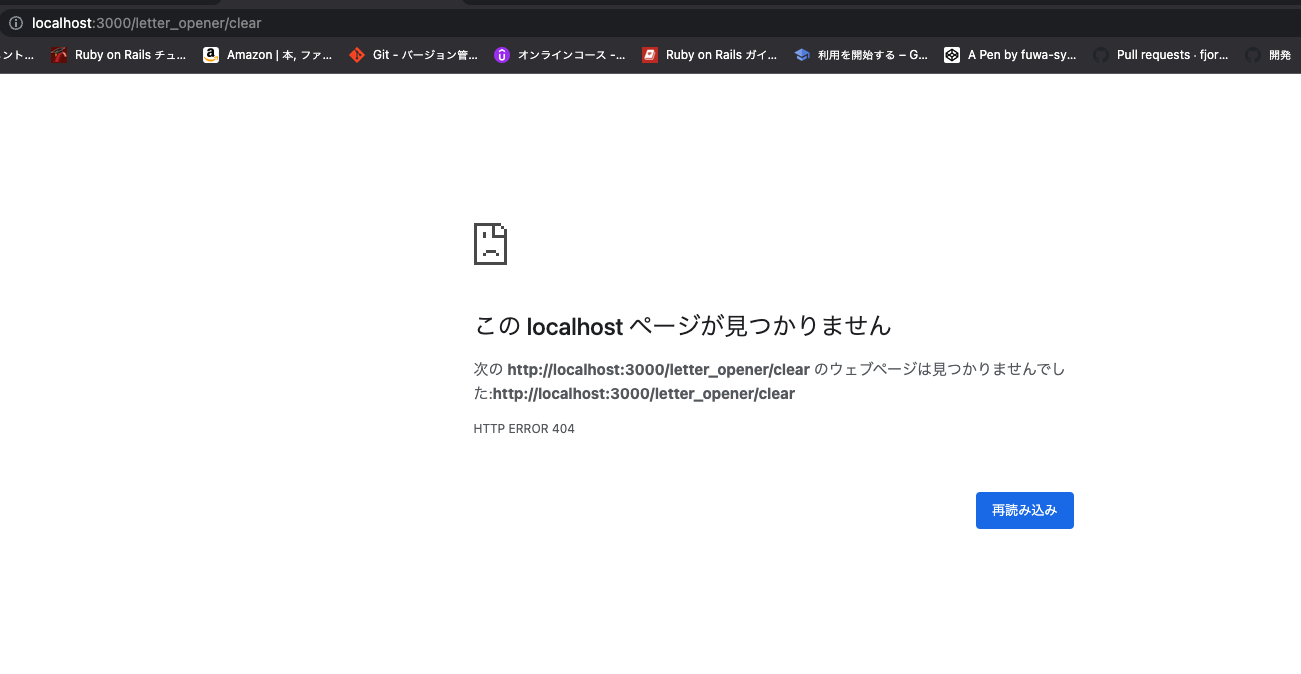Click the GitHub icon on the 開発 bookmark
Screen dimensions: 1301x674
[x=1252, y=55]
